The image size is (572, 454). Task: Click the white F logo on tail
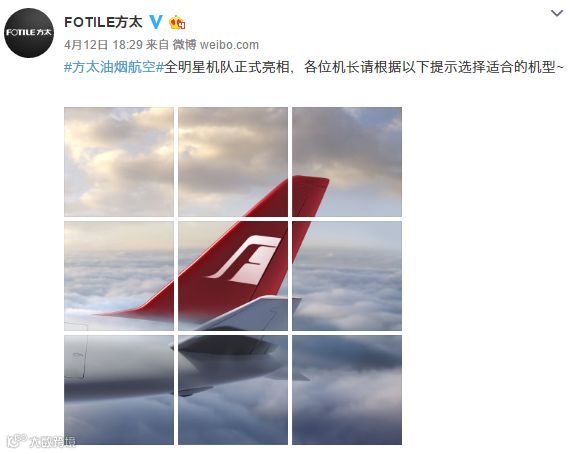(245, 260)
